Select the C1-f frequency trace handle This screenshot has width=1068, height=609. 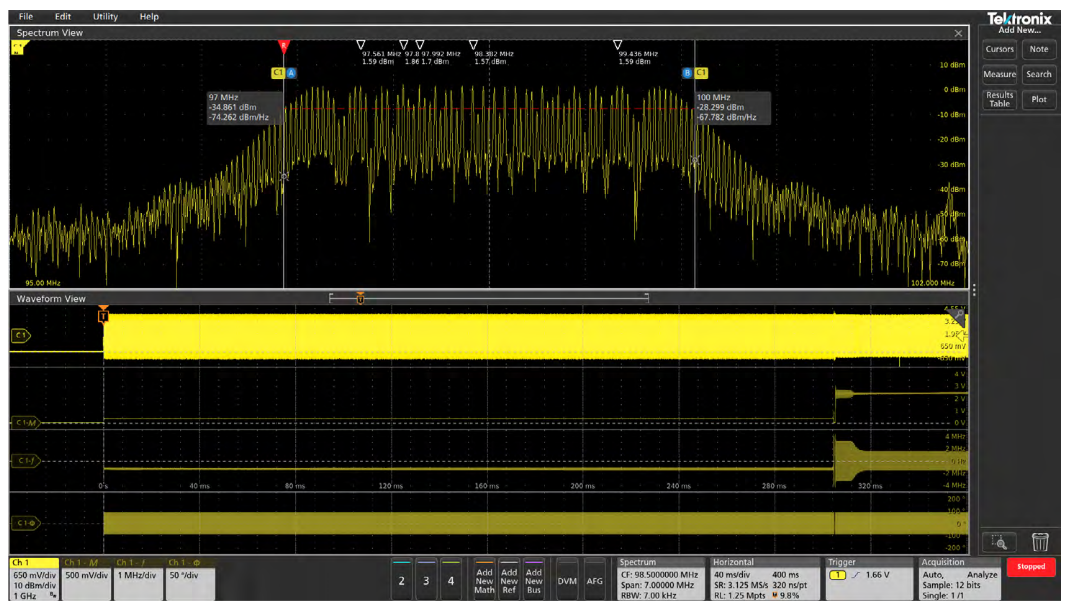[x=24, y=460]
